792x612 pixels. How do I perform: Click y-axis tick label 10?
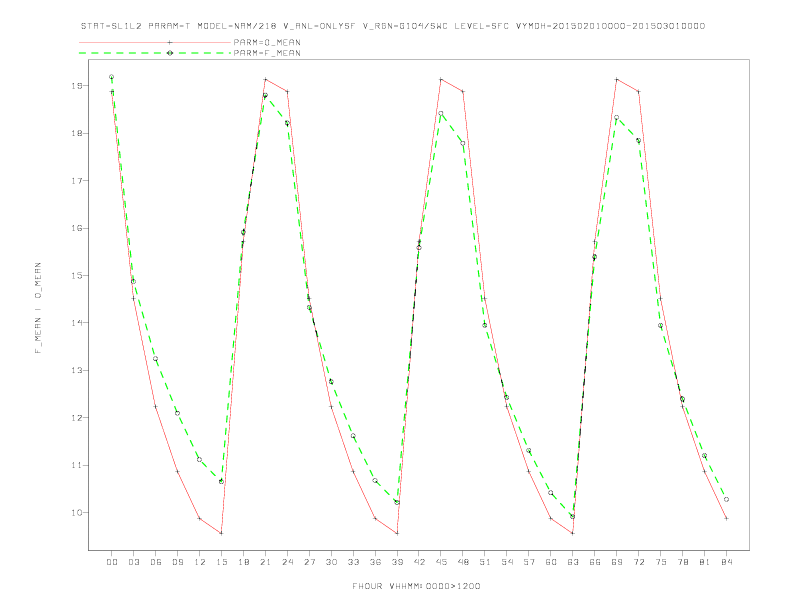pyautogui.click(x=77, y=513)
